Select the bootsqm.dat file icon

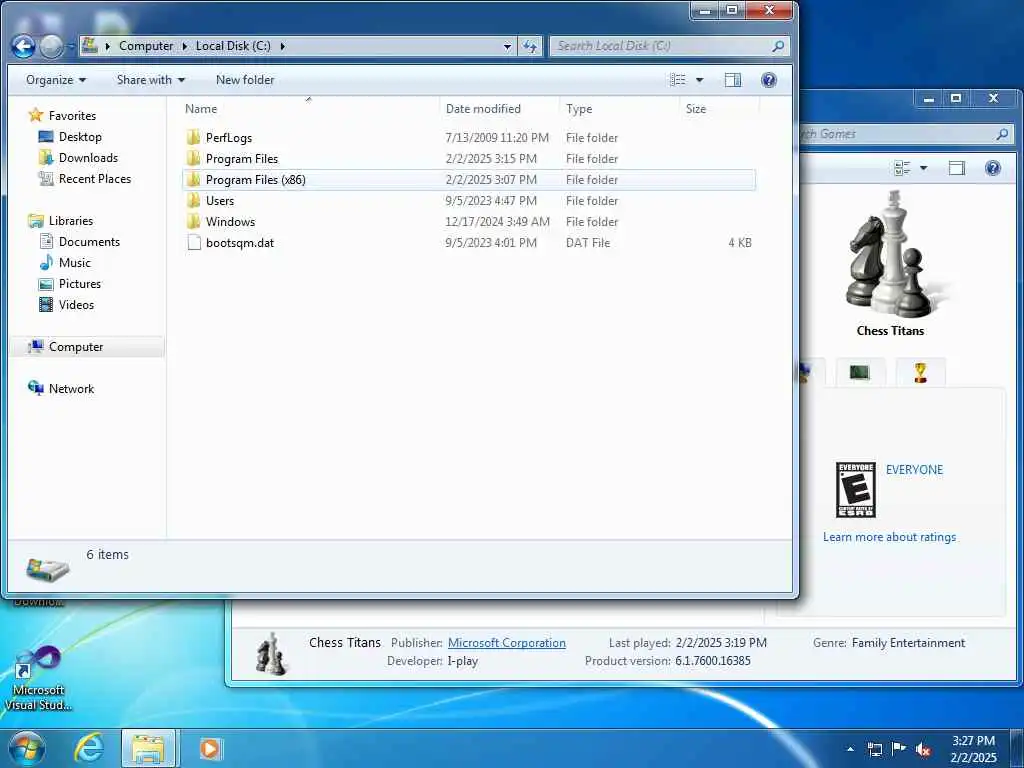click(x=193, y=242)
